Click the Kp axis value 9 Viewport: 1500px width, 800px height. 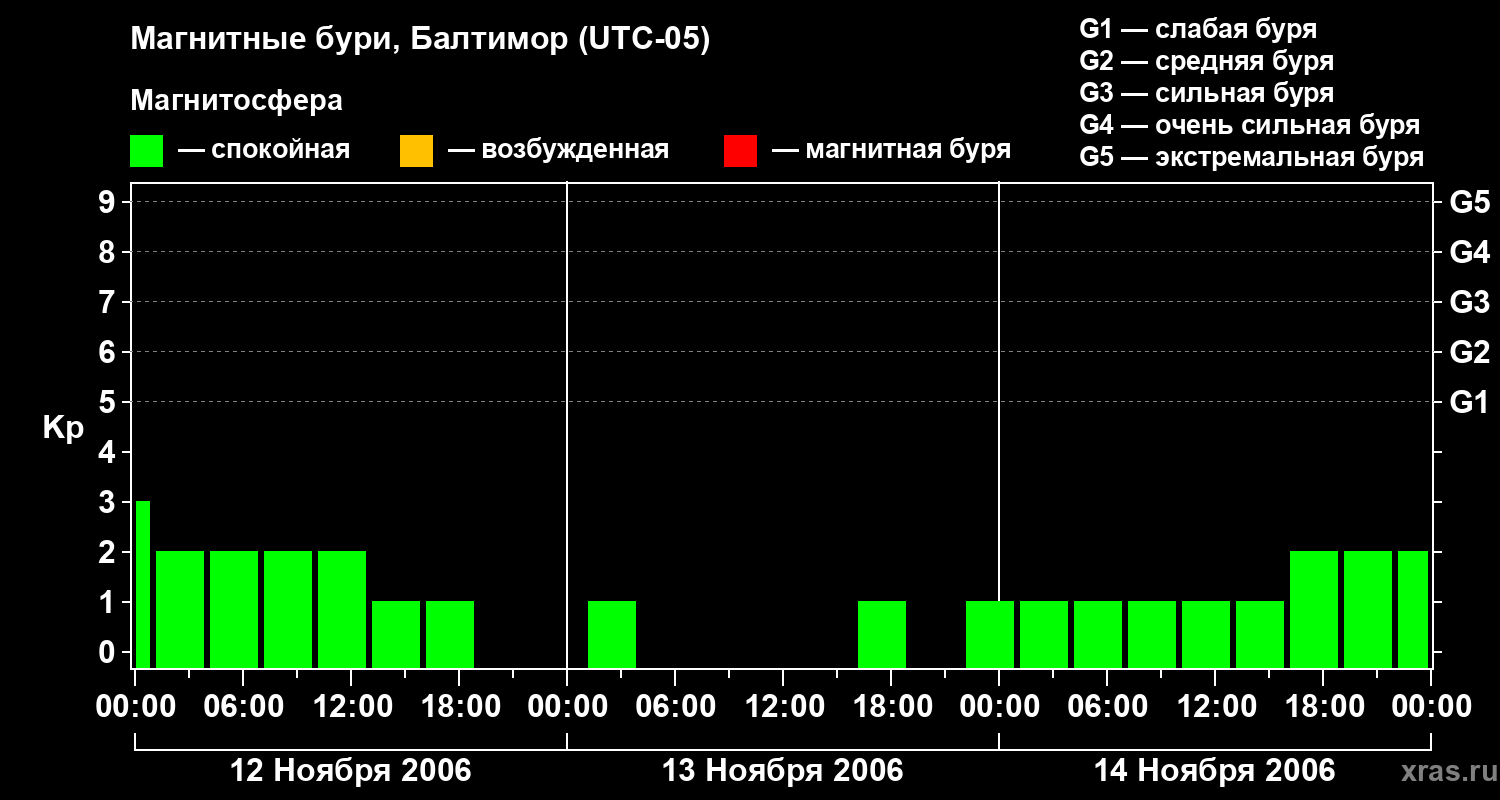pos(109,202)
